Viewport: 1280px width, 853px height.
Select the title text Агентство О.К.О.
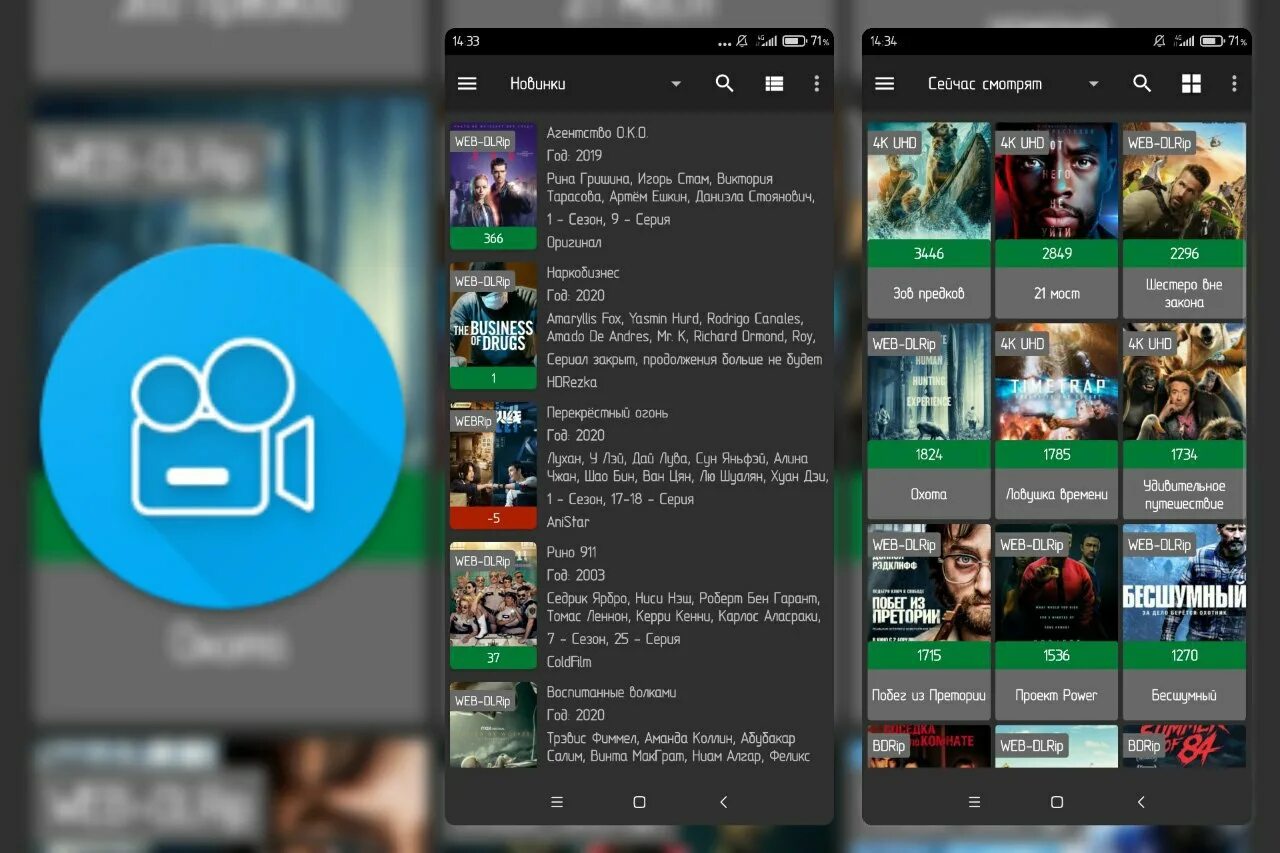click(597, 133)
